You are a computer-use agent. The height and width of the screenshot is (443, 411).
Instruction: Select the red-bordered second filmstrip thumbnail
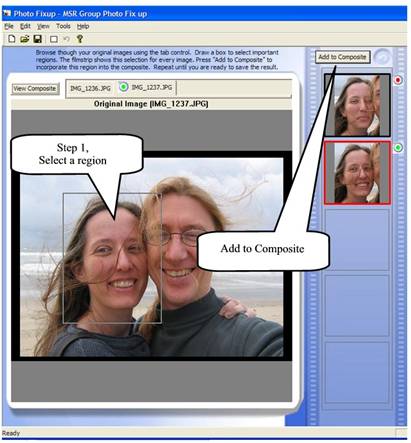357,173
